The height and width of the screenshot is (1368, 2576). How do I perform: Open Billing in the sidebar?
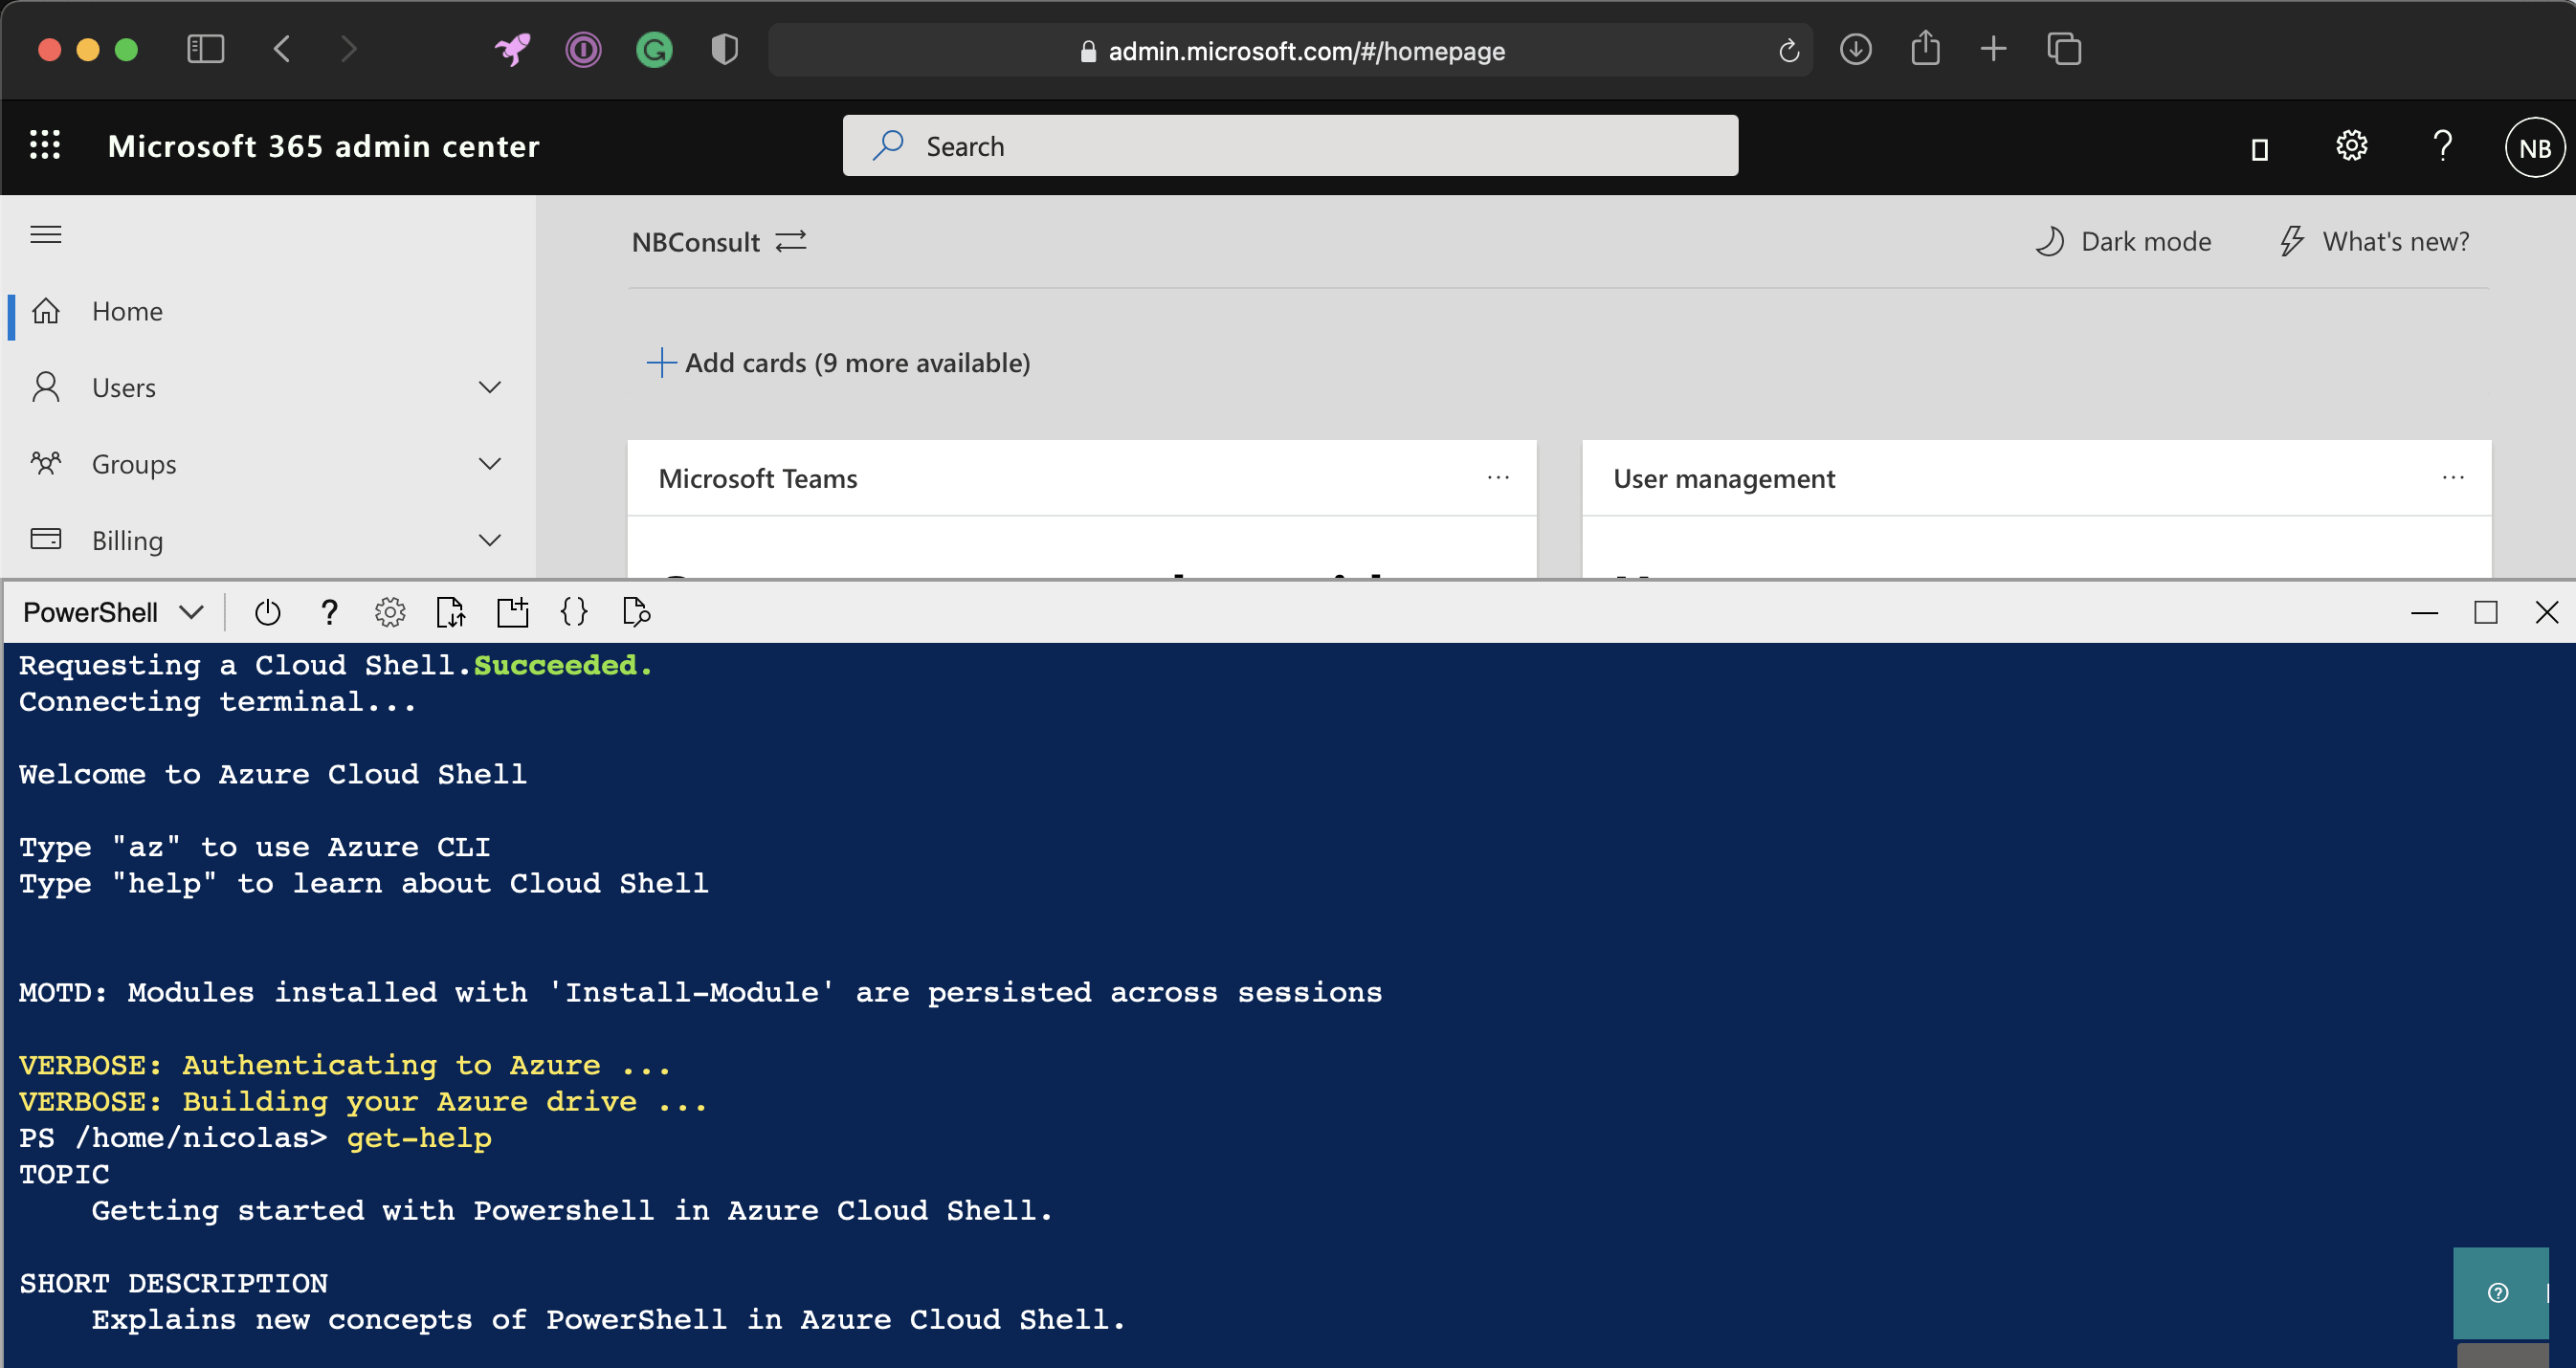127,540
